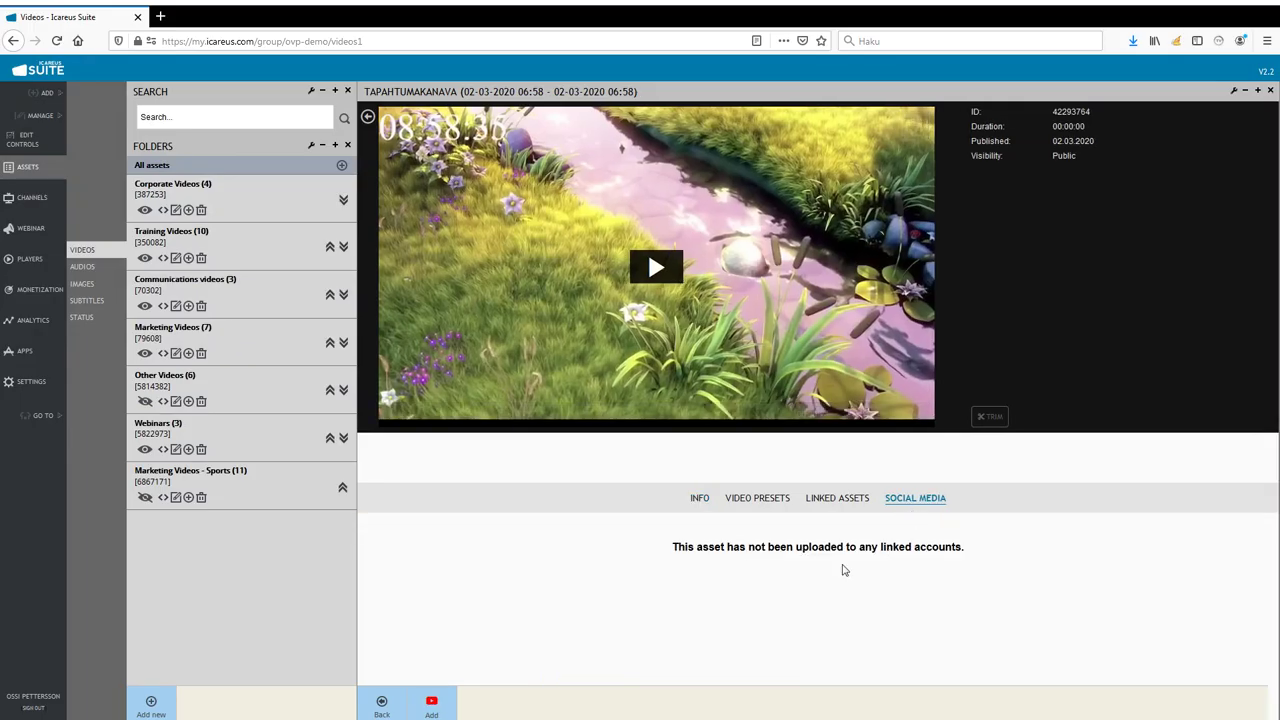The width and height of the screenshot is (1280, 720).
Task: Open embed code for Communications videos folder
Action: pyautogui.click(x=163, y=306)
